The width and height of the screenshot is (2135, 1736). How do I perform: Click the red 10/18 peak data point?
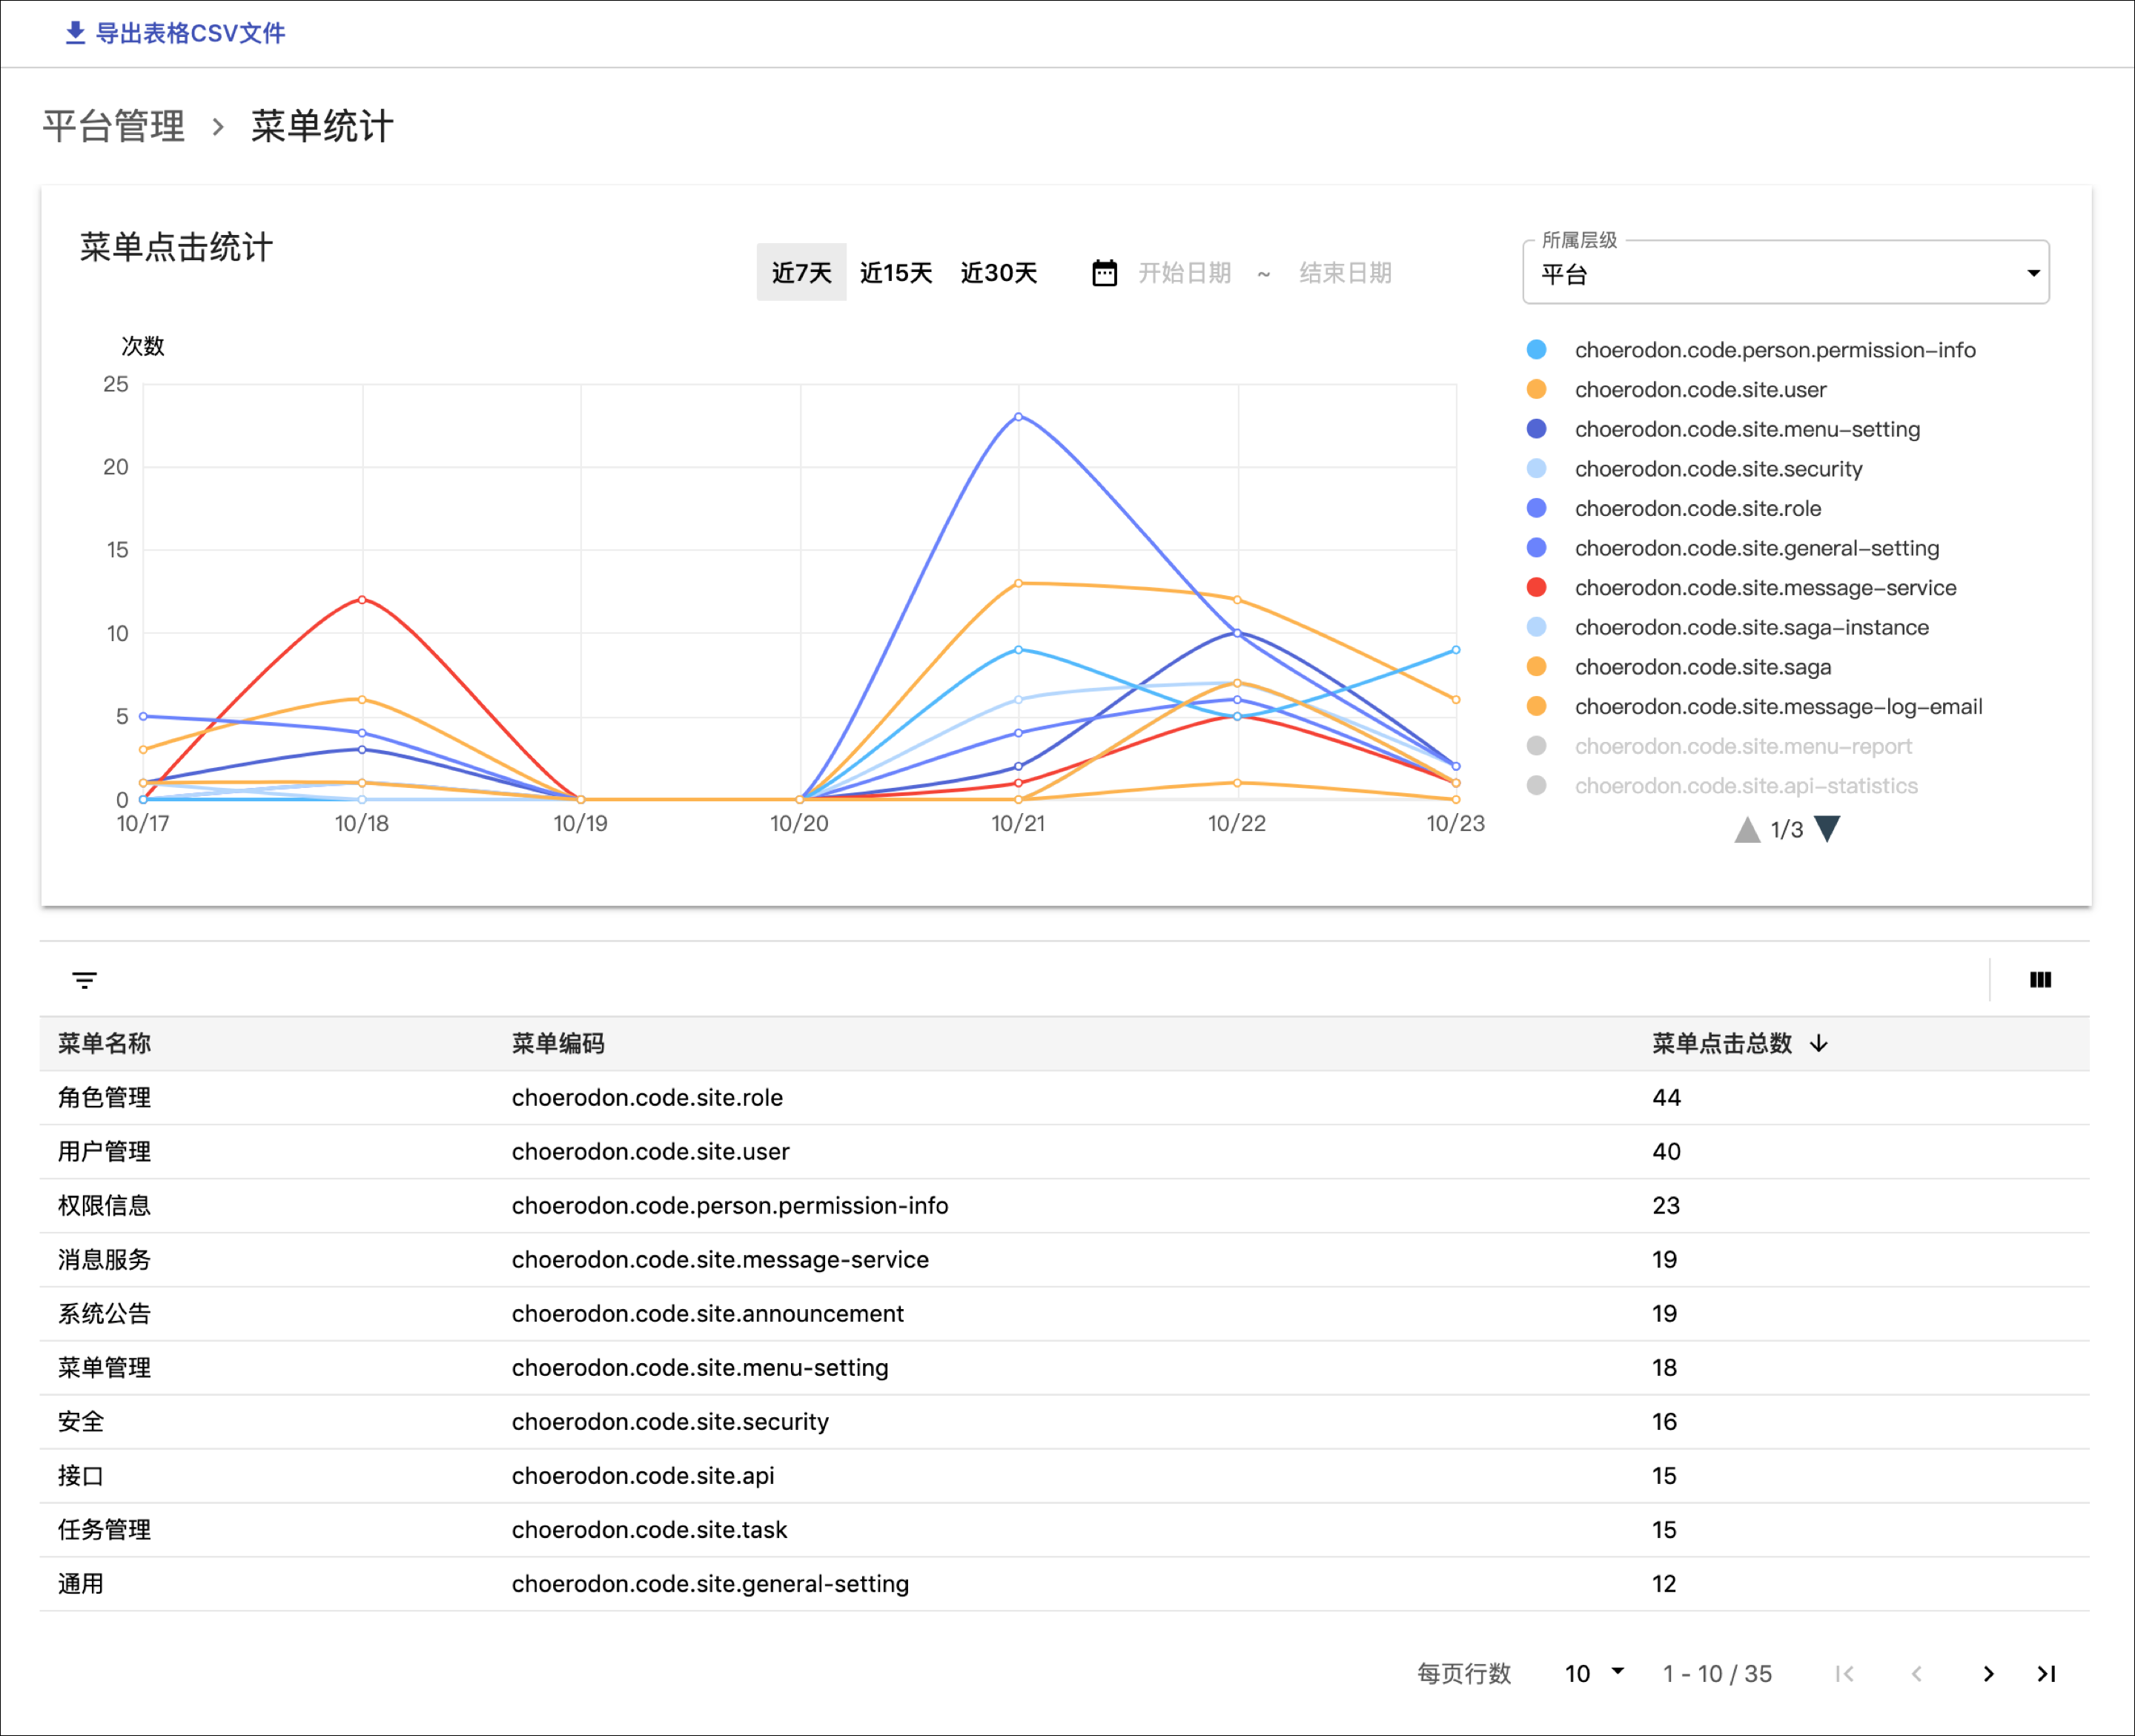pos(362,600)
